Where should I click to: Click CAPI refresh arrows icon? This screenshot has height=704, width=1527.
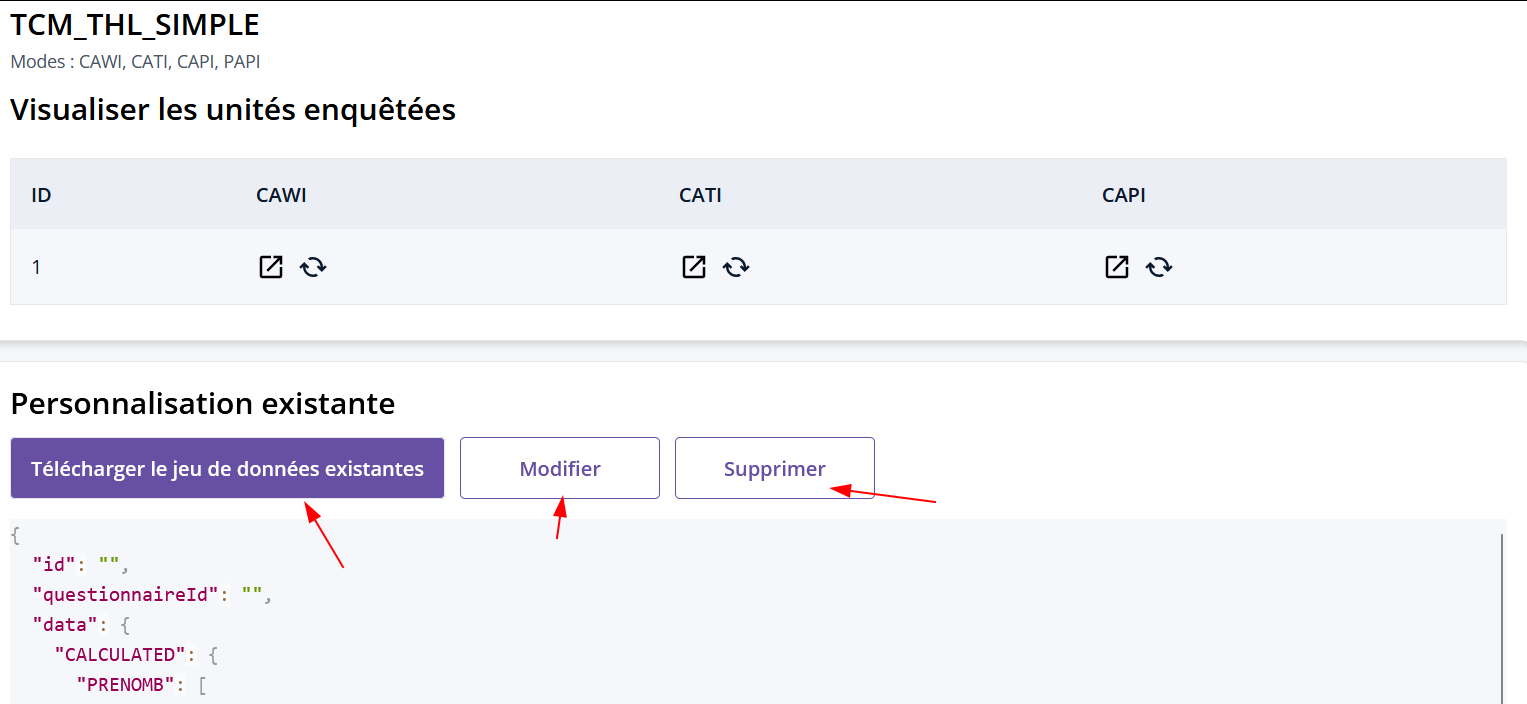pyautogui.click(x=1159, y=267)
